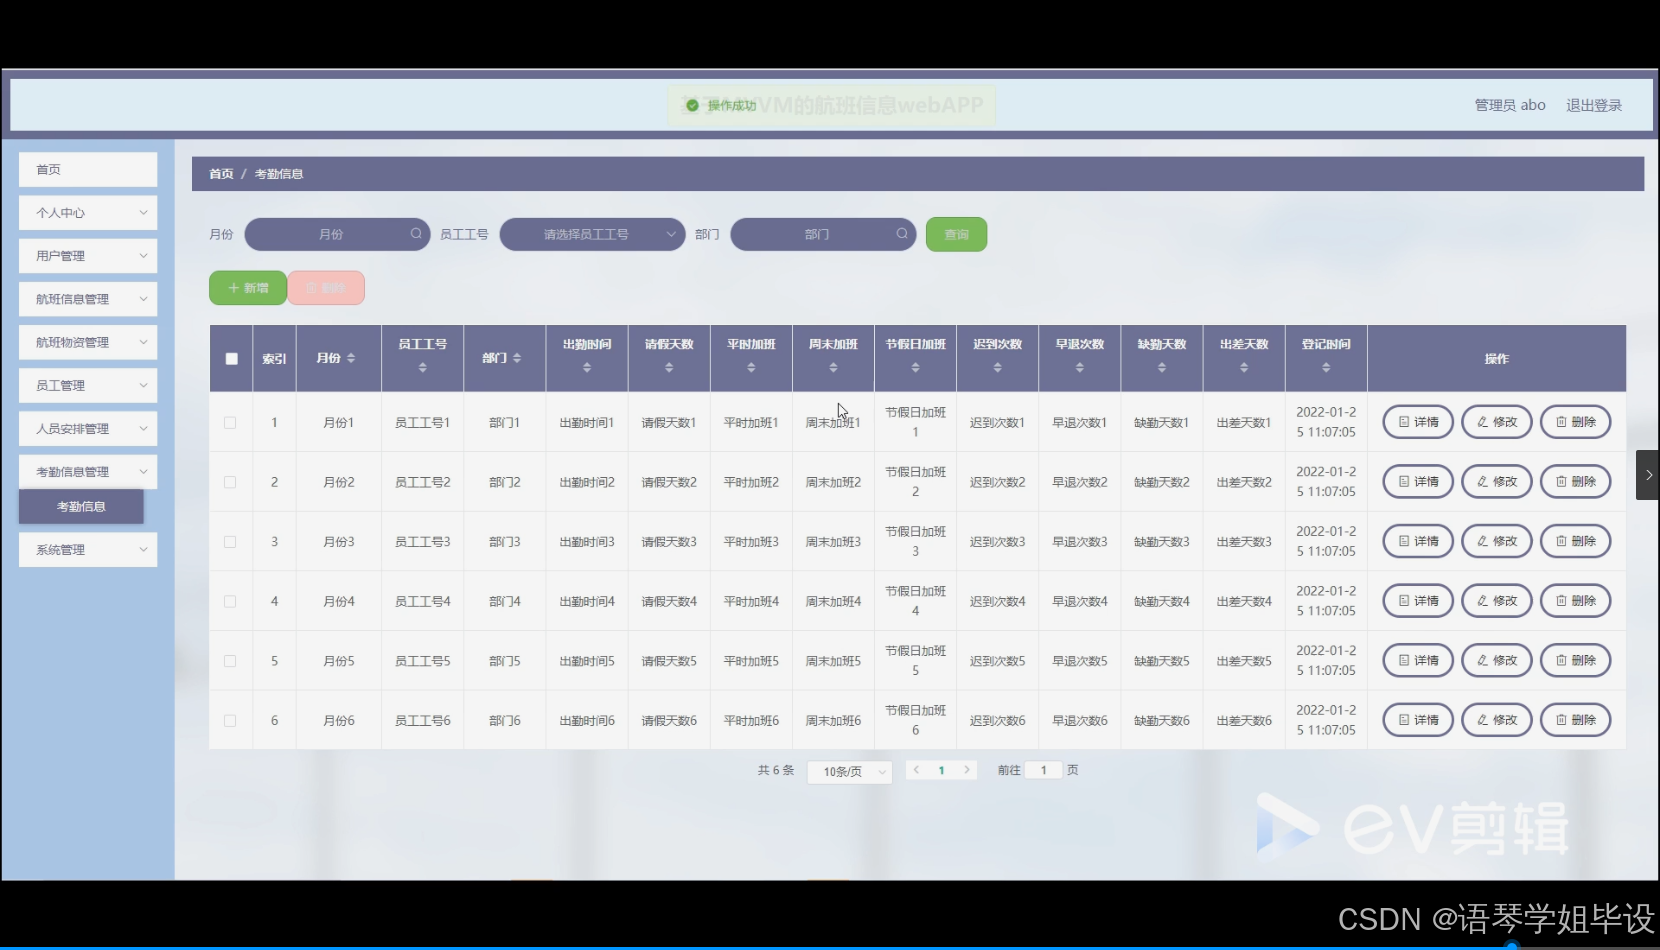Check the checkbox for row 月份1

[x=230, y=423]
